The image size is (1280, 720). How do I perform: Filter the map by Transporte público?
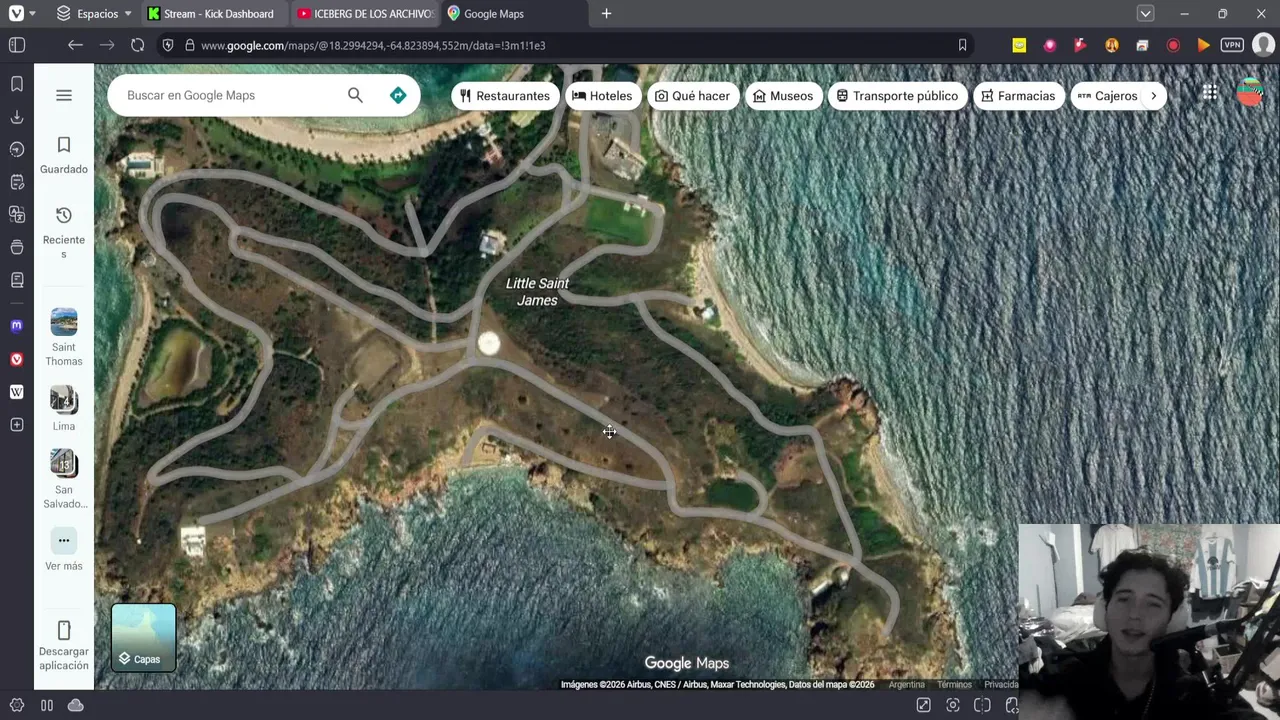(x=897, y=96)
